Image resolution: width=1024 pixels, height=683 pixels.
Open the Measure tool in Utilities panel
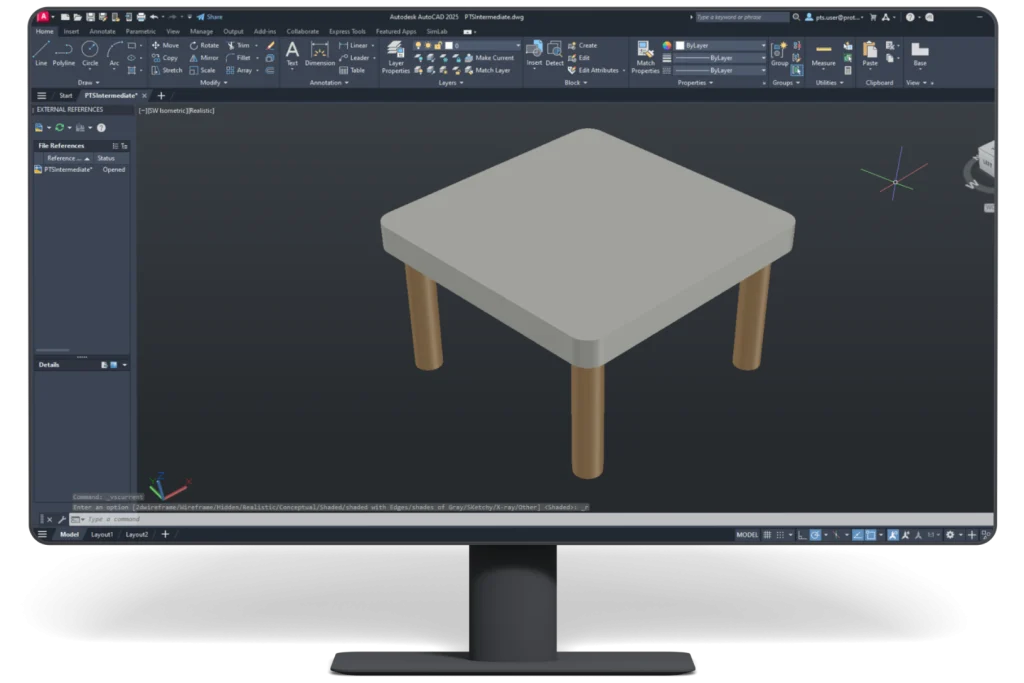(823, 52)
